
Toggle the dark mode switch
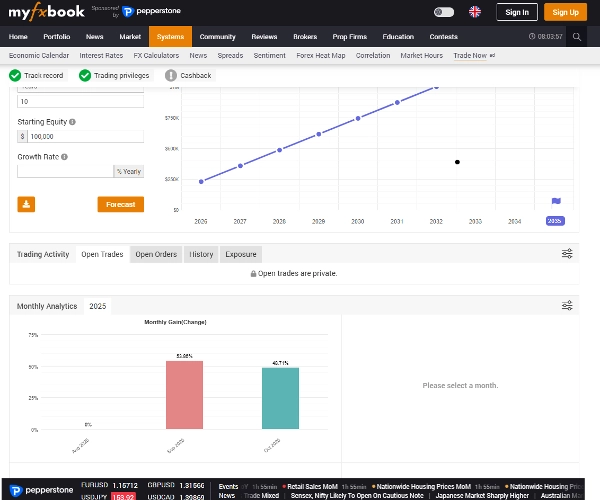[x=444, y=12]
